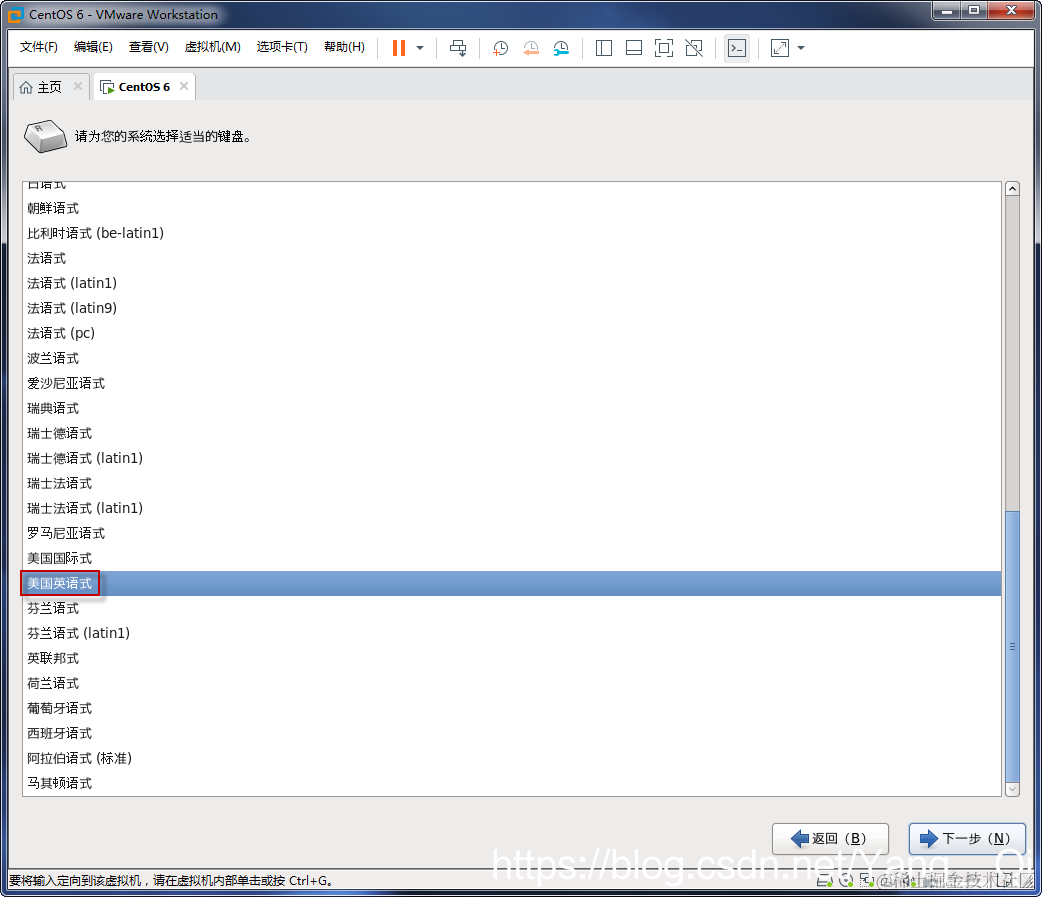This screenshot has width=1042, height=897.
Task: Open the power options dropdown arrow beside pause
Action: 420,48
